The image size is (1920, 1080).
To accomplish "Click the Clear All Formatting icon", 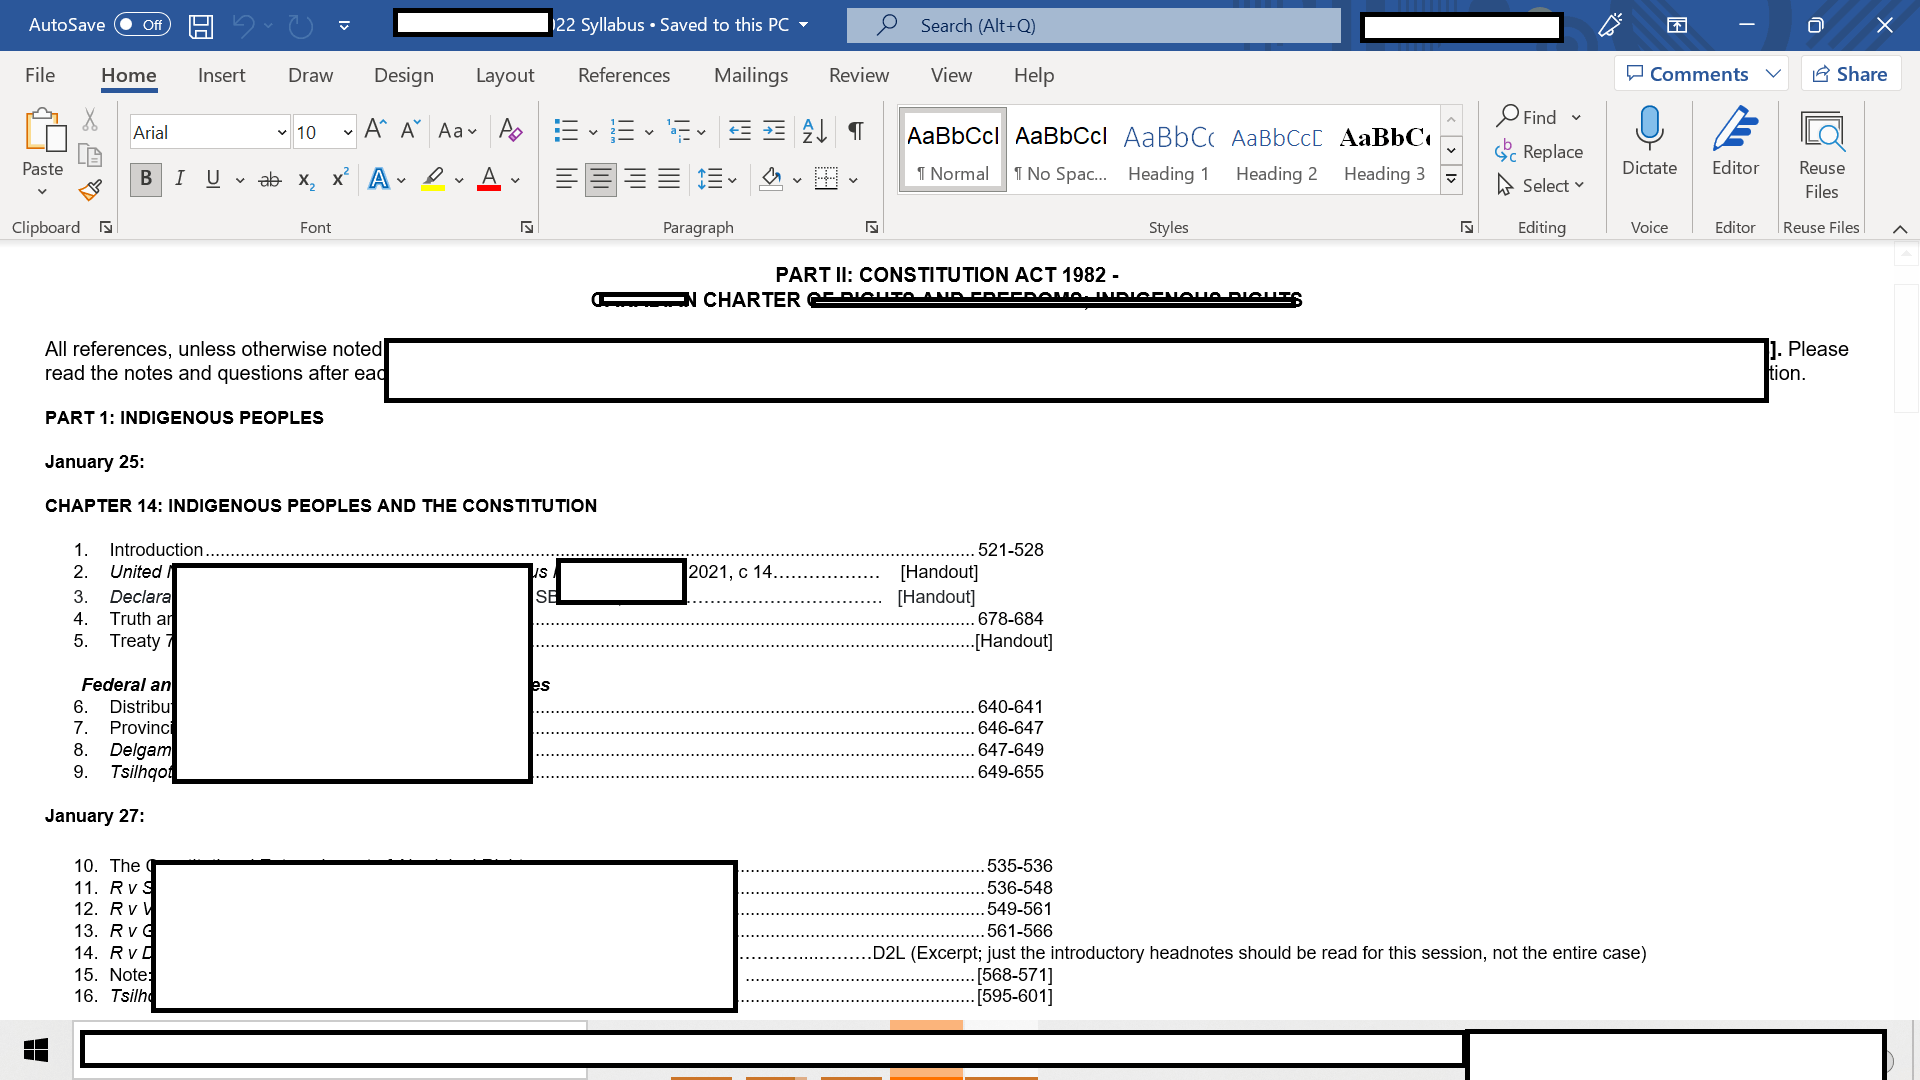I will coord(510,131).
